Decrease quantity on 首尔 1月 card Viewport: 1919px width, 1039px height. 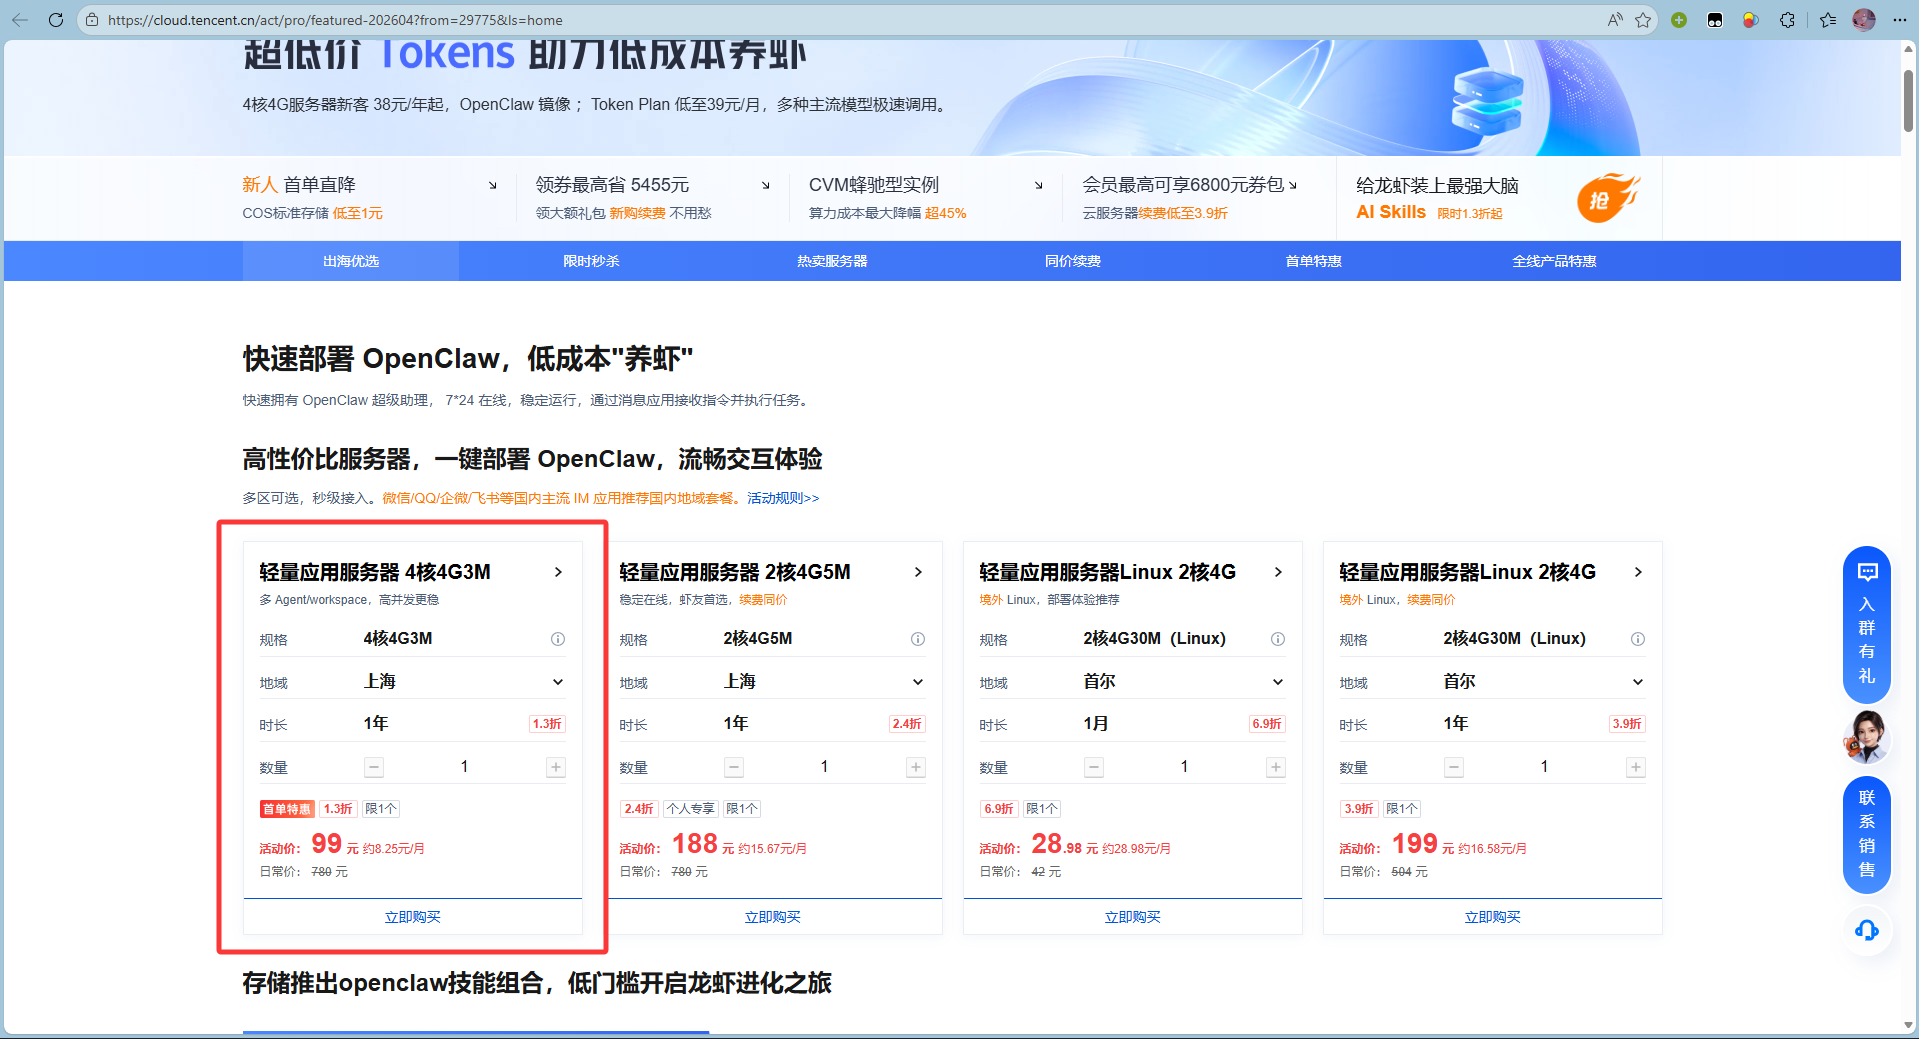point(1094,767)
